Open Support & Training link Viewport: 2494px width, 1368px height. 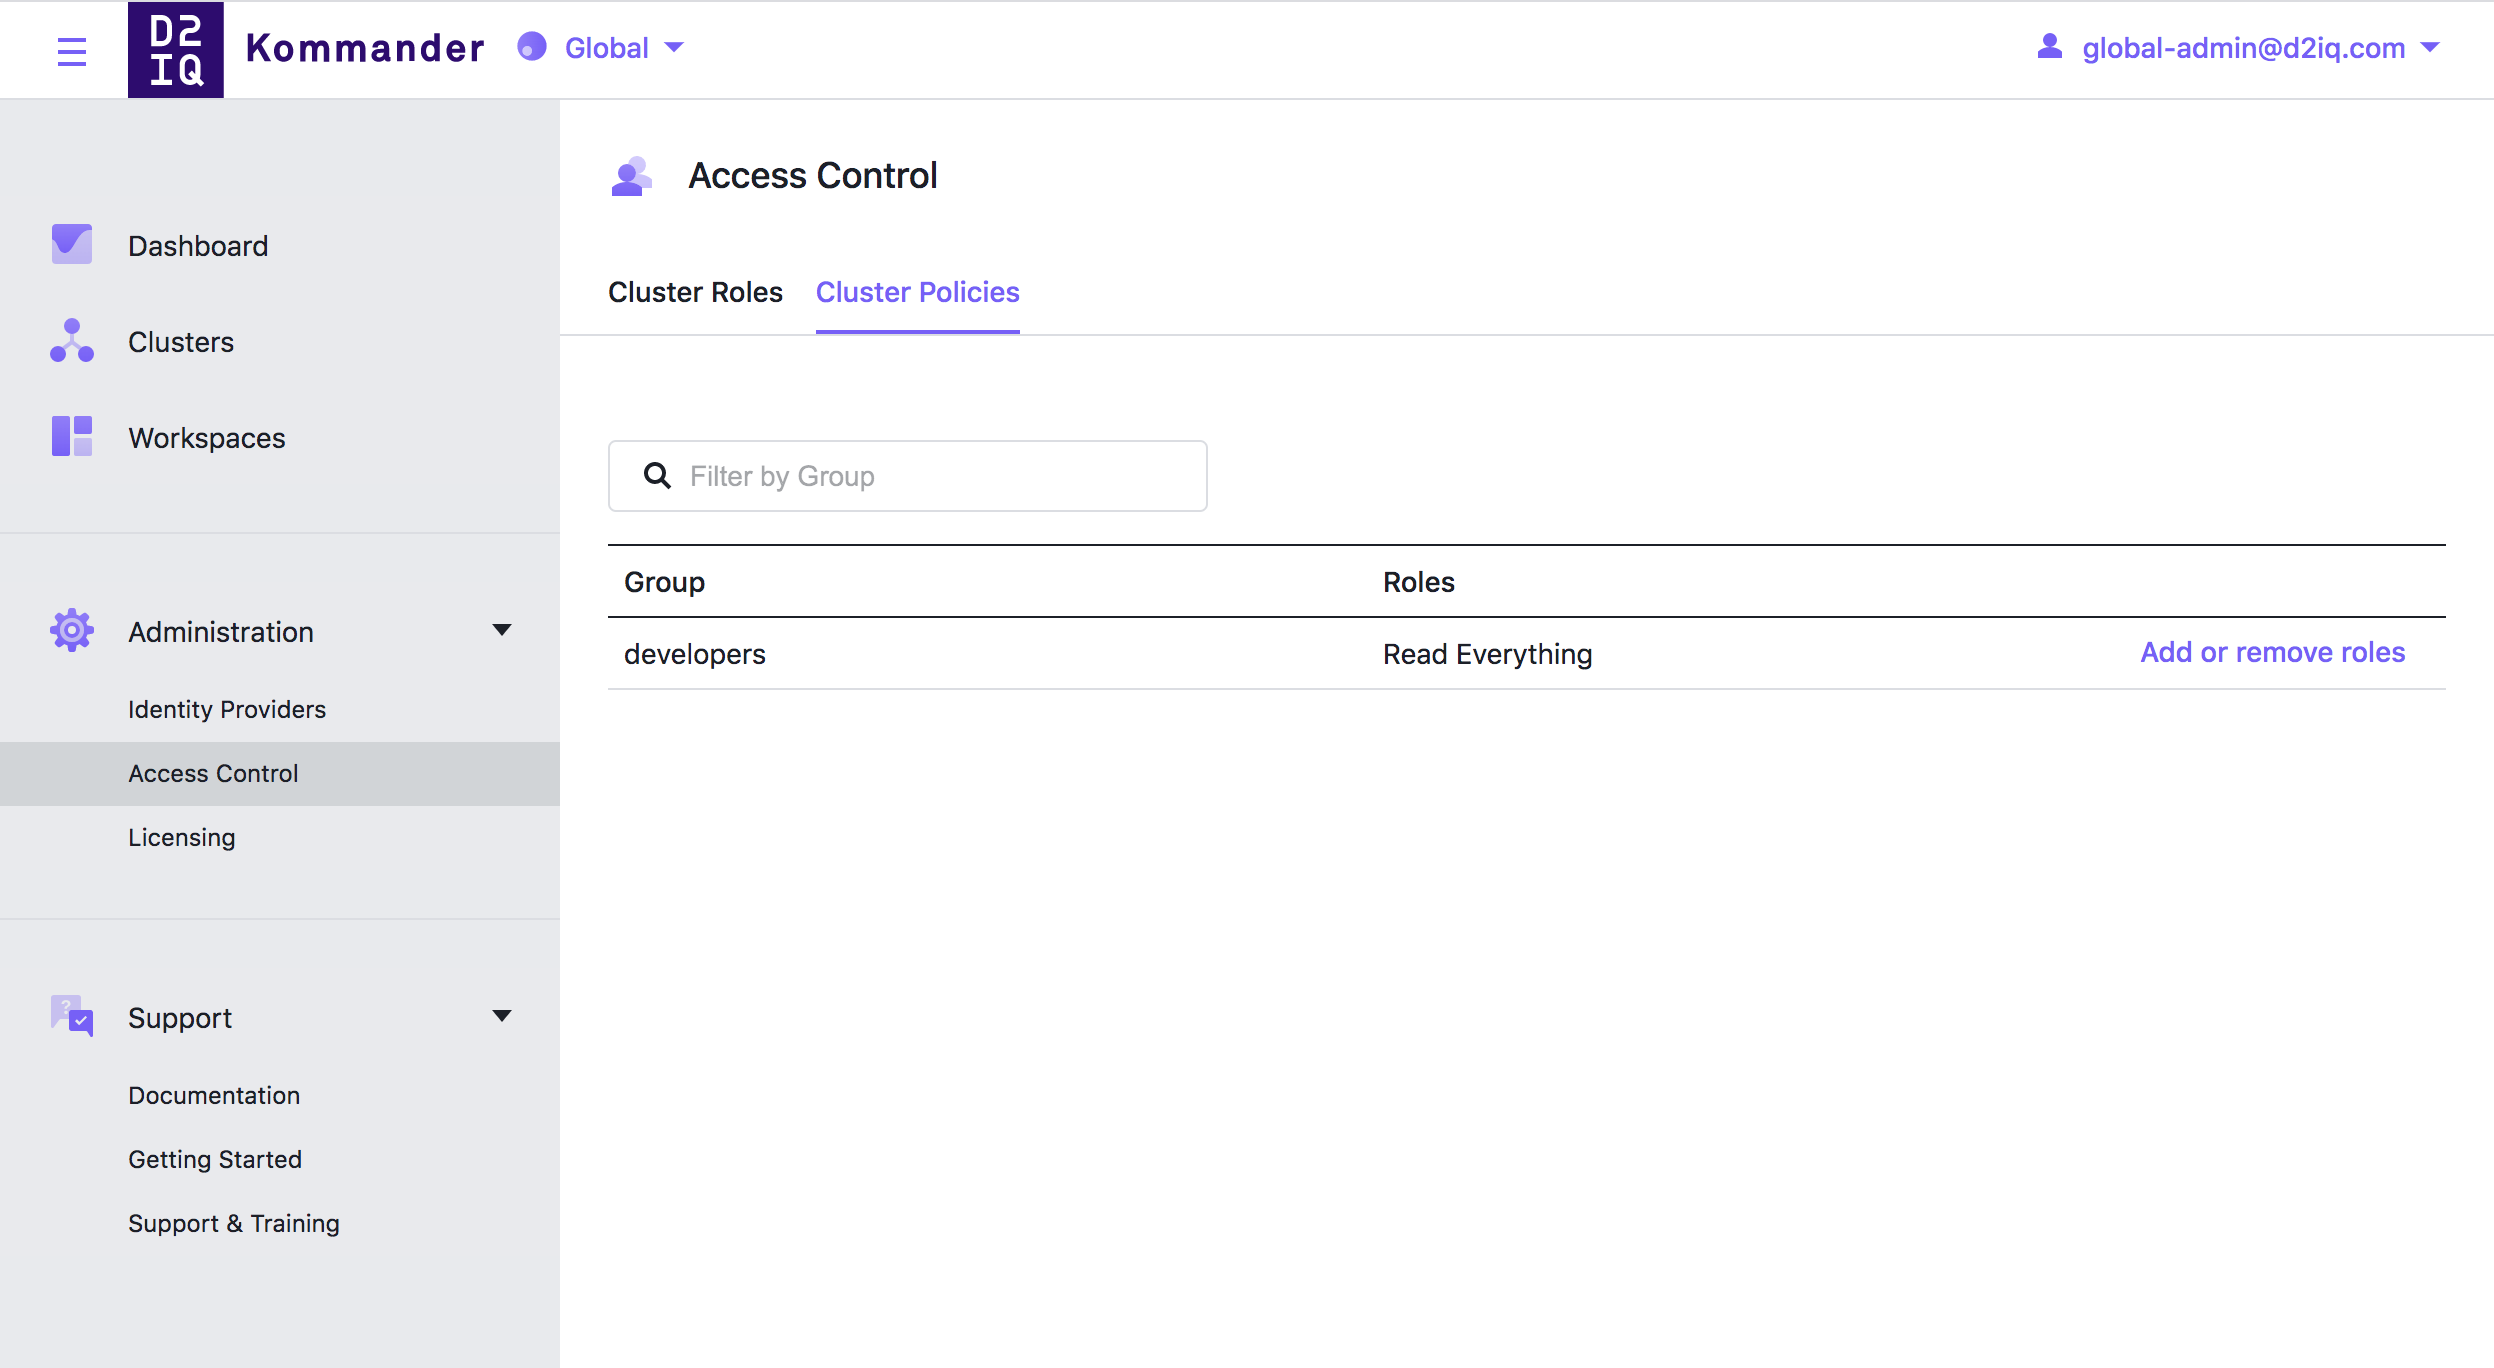click(x=234, y=1223)
